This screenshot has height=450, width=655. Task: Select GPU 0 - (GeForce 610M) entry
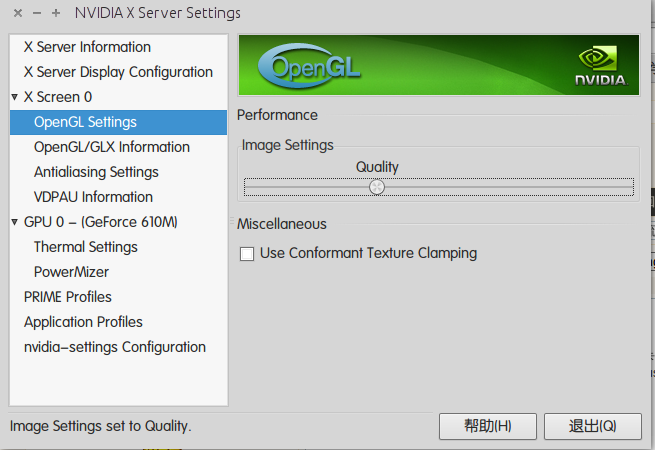pyautogui.click(x=101, y=222)
